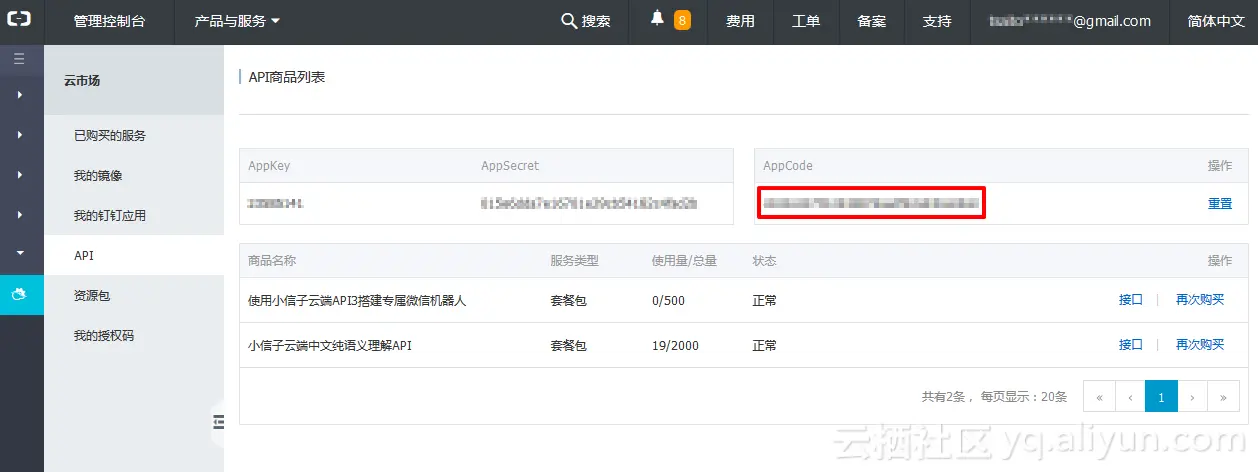Click the AppKey column header

pos(269,165)
